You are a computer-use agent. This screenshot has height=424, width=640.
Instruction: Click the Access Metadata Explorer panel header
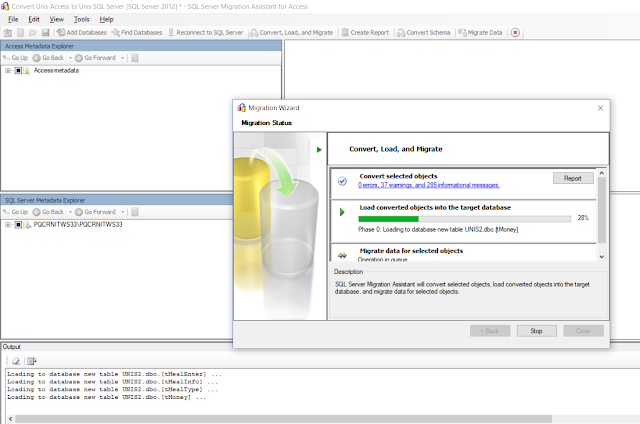[x=141, y=46]
